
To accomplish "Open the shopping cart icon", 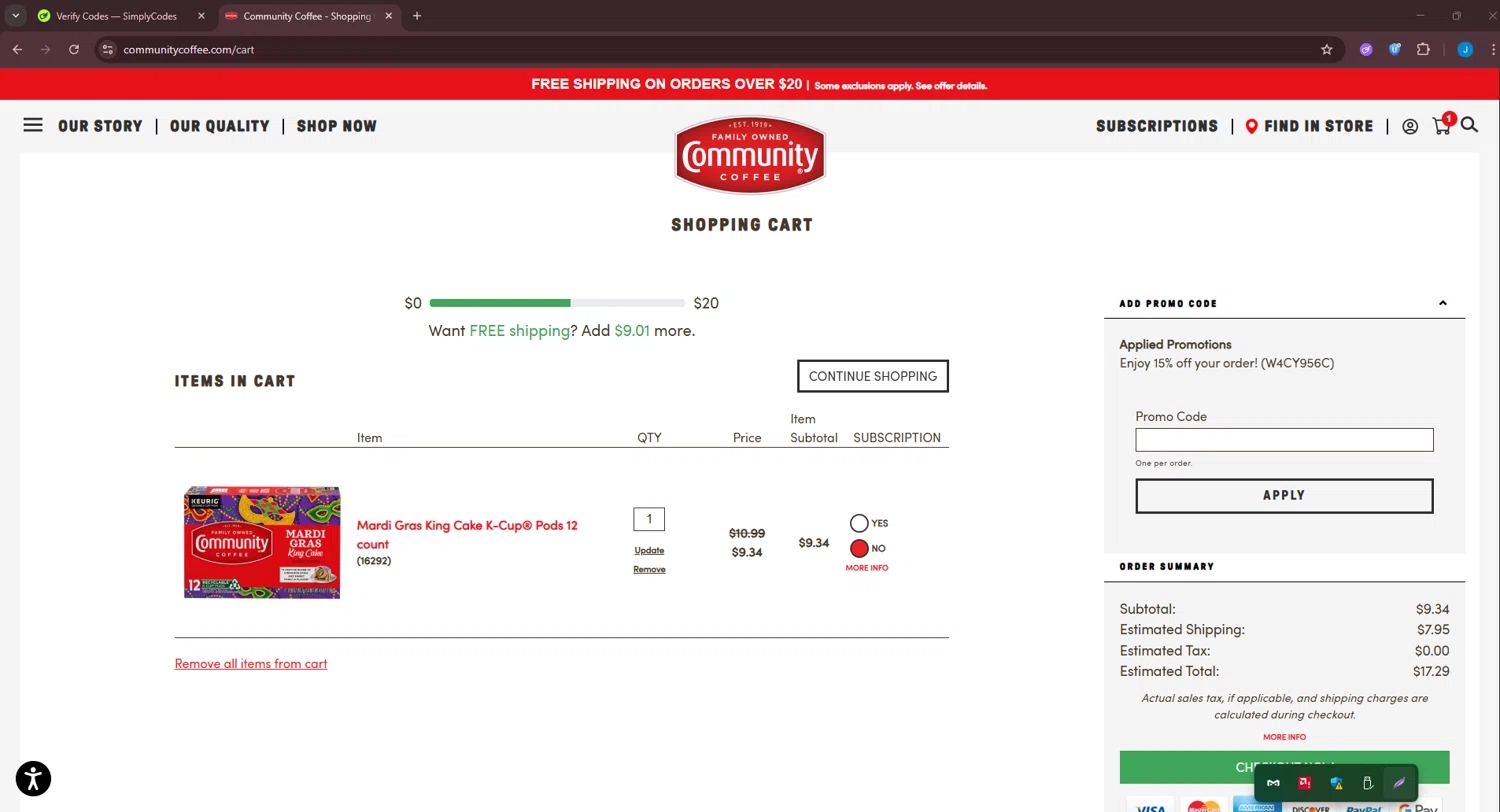I will point(1441,126).
